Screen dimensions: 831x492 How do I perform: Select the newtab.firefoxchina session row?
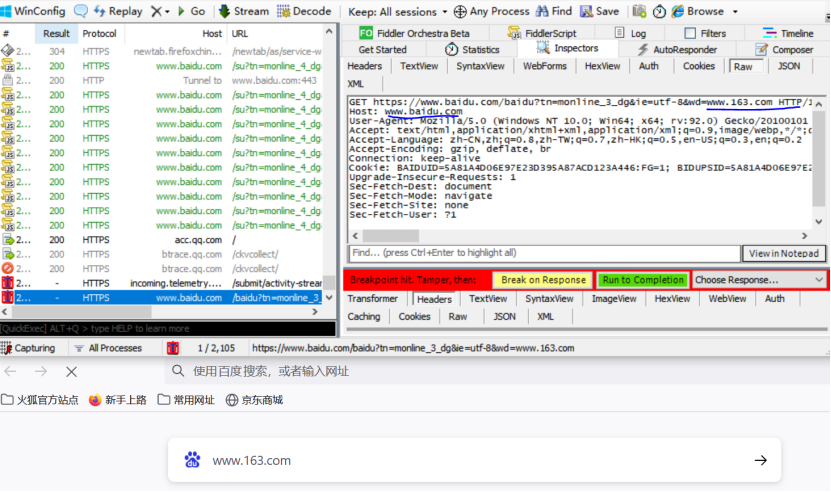(161, 51)
